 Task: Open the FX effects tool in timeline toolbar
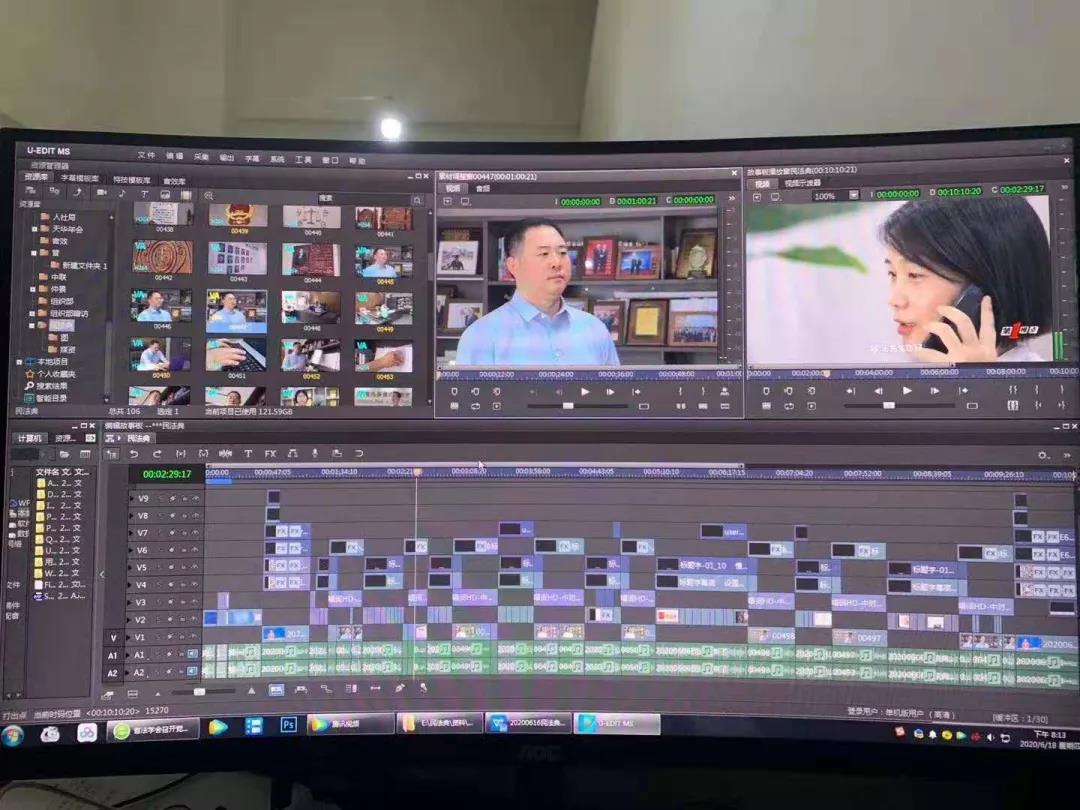tap(270, 454)
